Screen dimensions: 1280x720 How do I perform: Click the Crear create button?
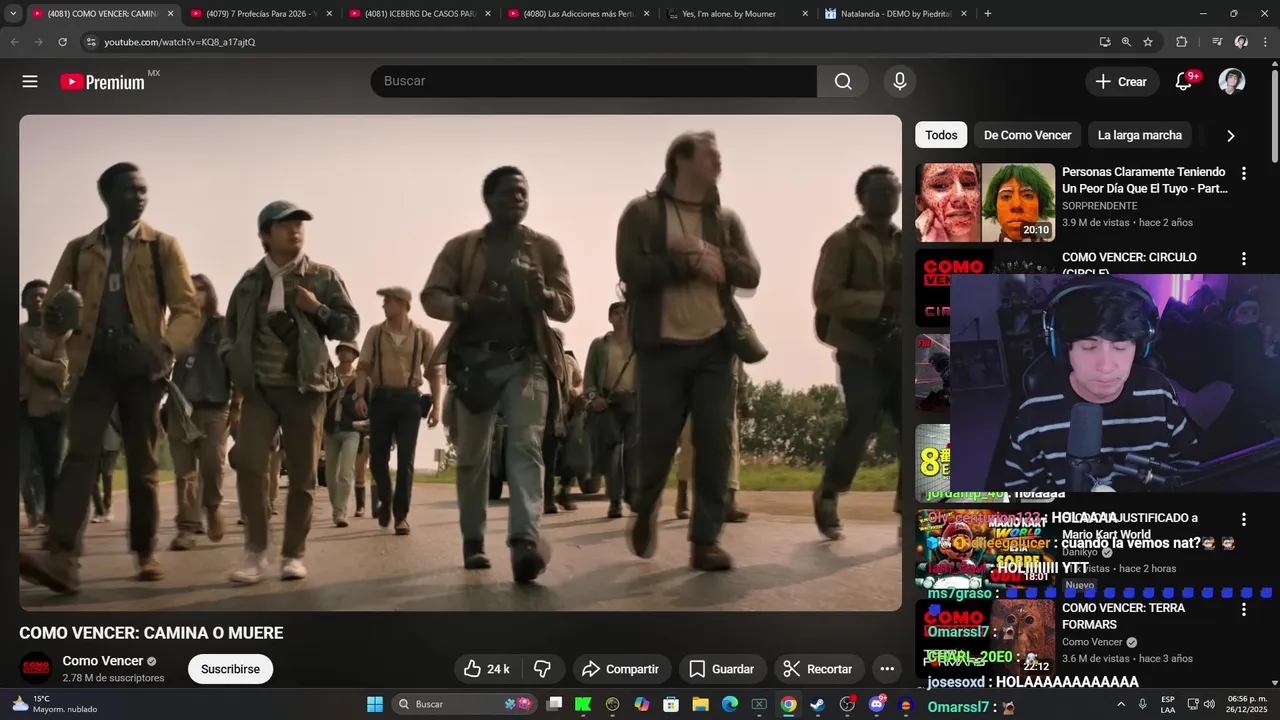(x=1121, y=82)
